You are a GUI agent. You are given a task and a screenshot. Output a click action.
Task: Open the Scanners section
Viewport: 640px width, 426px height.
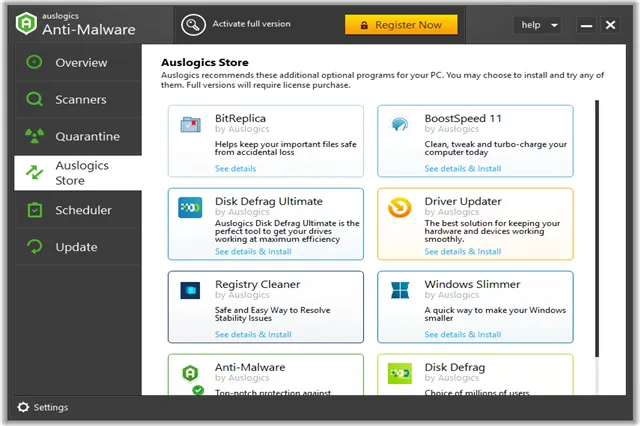[x=80, y=100]
